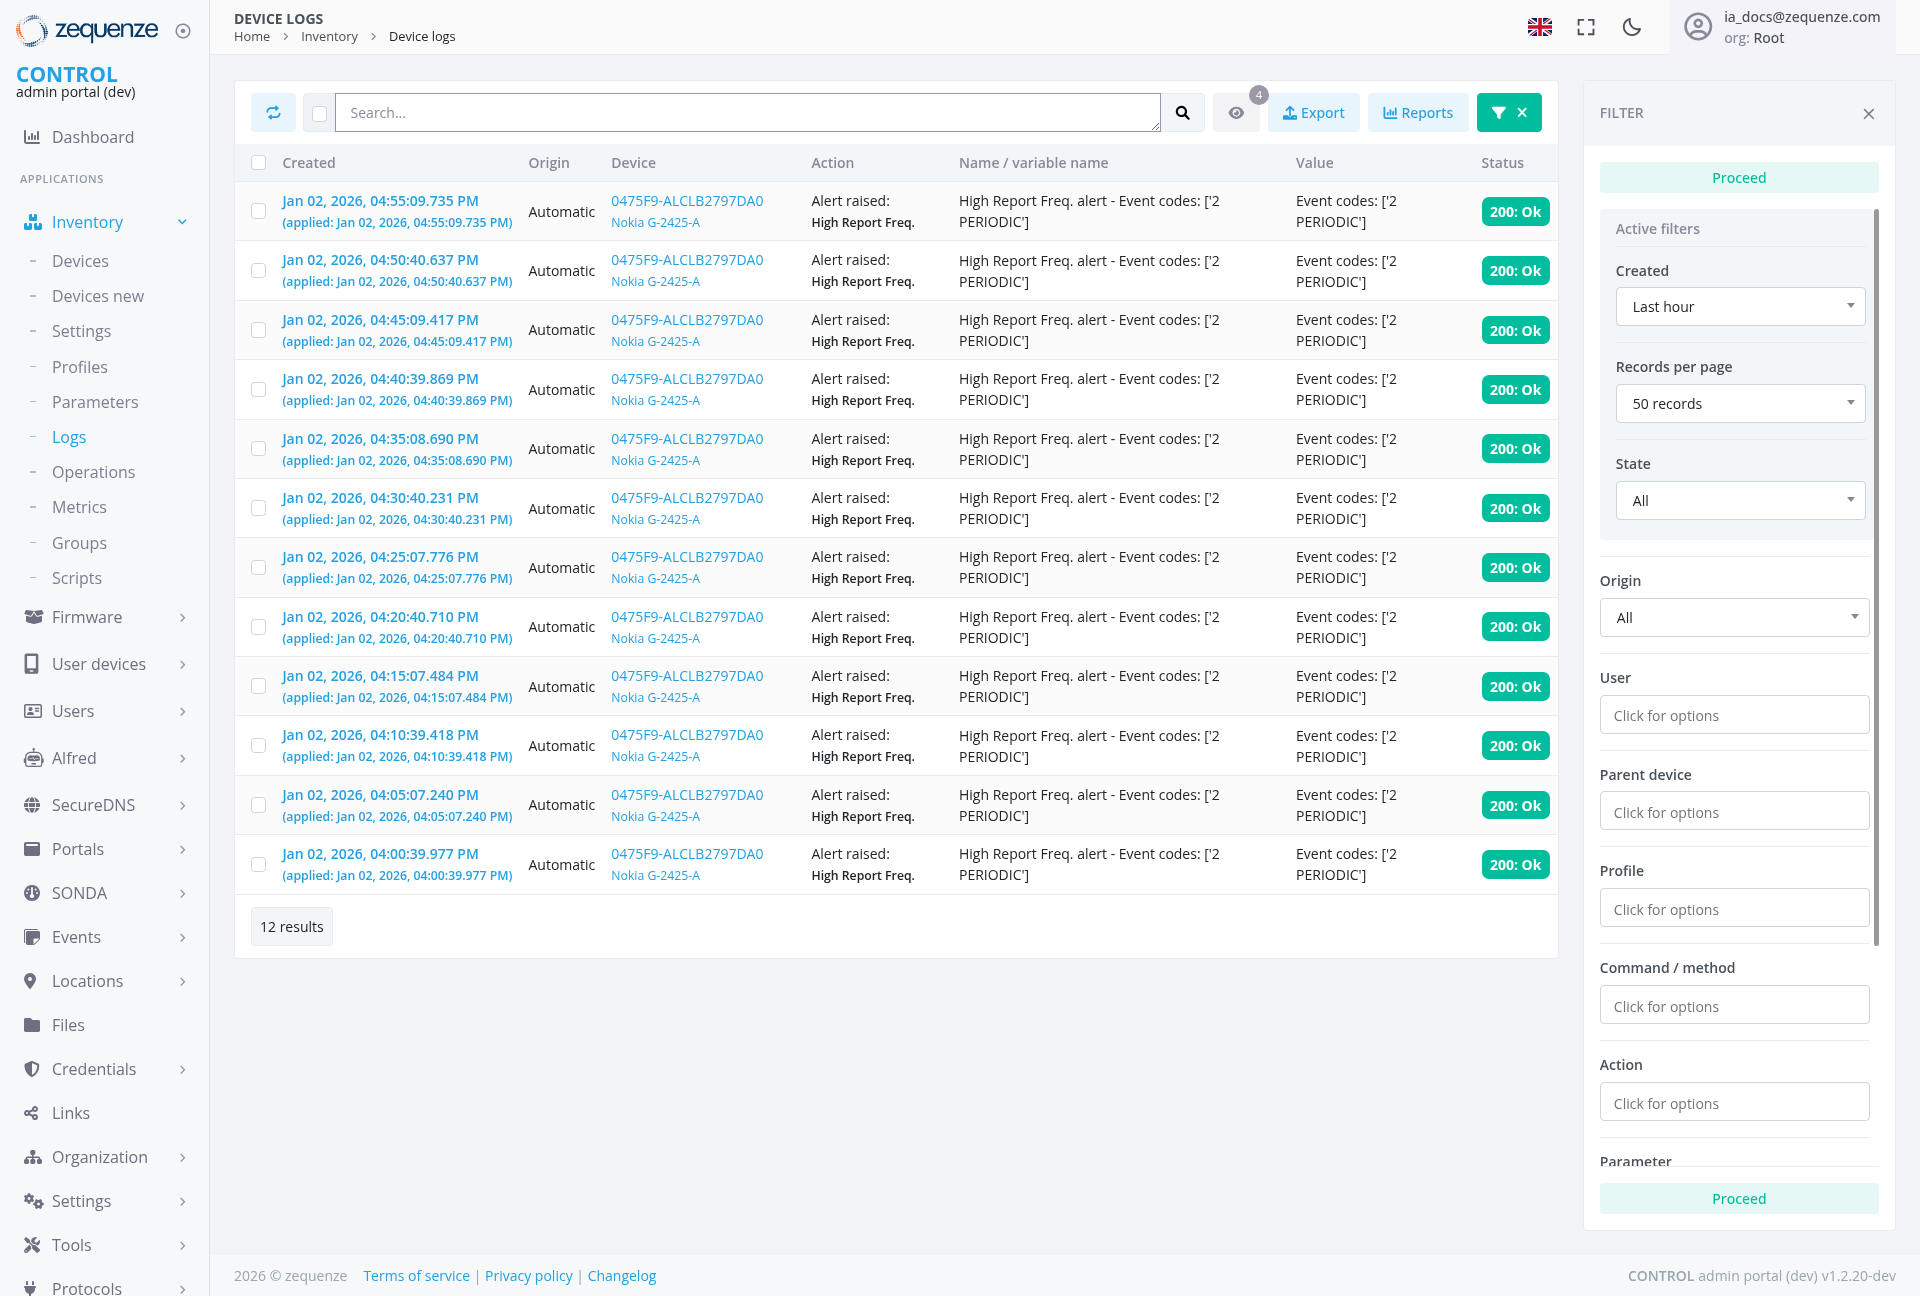Check the row created at 04:00:39.977 PM
This screenshot has width=1920, height=1296.
[258, 865]
